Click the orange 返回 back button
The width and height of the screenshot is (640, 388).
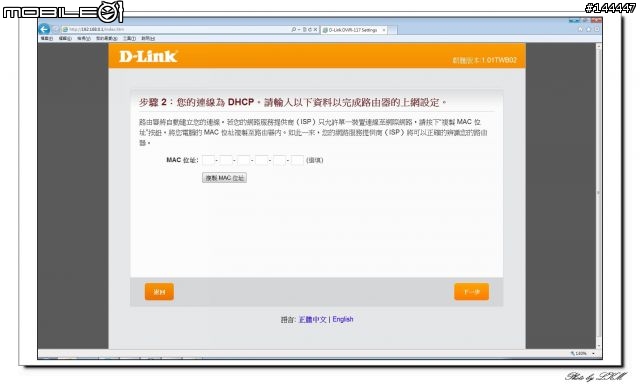pyautogui.click(x=159, y=292)
